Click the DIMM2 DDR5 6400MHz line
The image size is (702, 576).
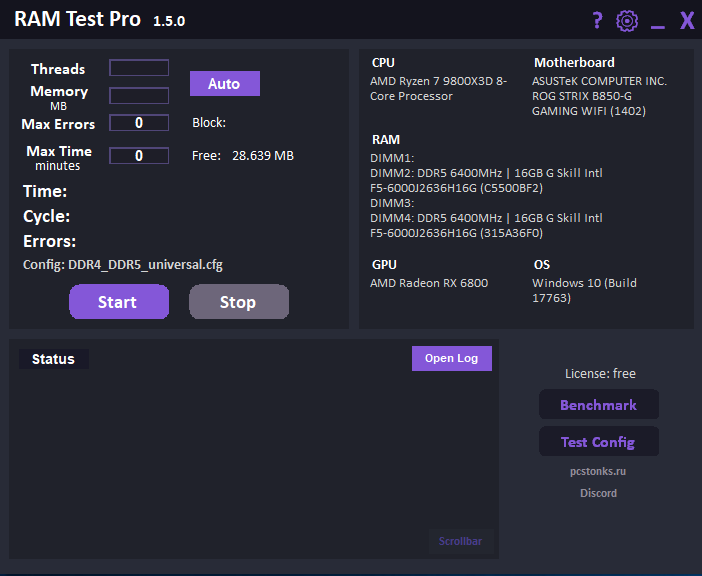coord(486,173)
